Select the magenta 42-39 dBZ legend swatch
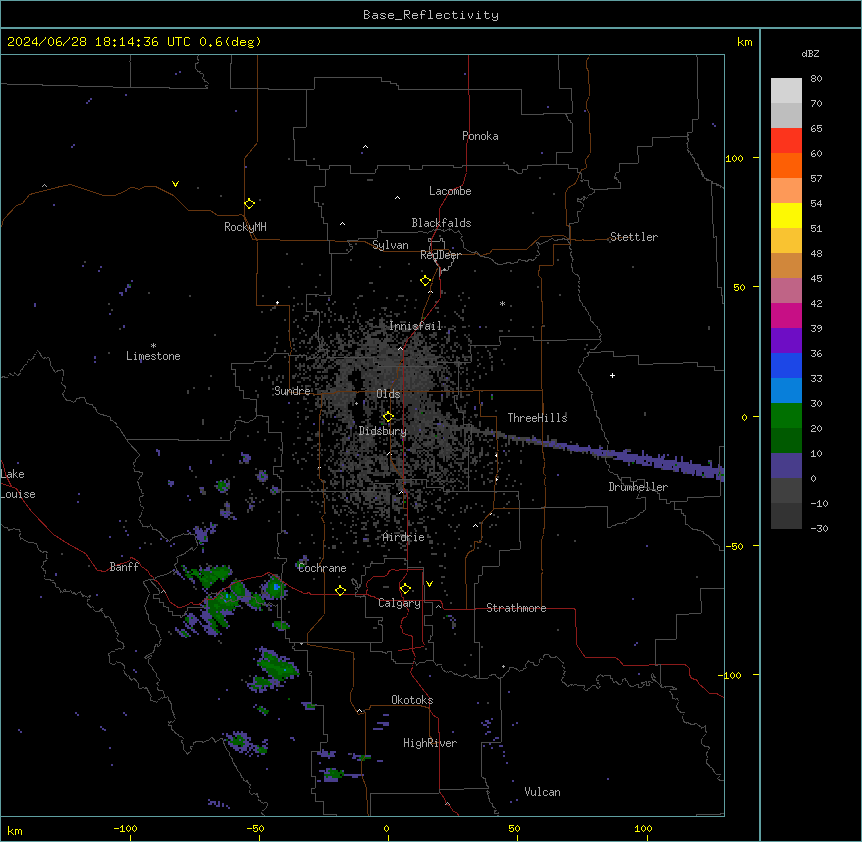Viewport: 862px width, 842px height. (786, 315)
